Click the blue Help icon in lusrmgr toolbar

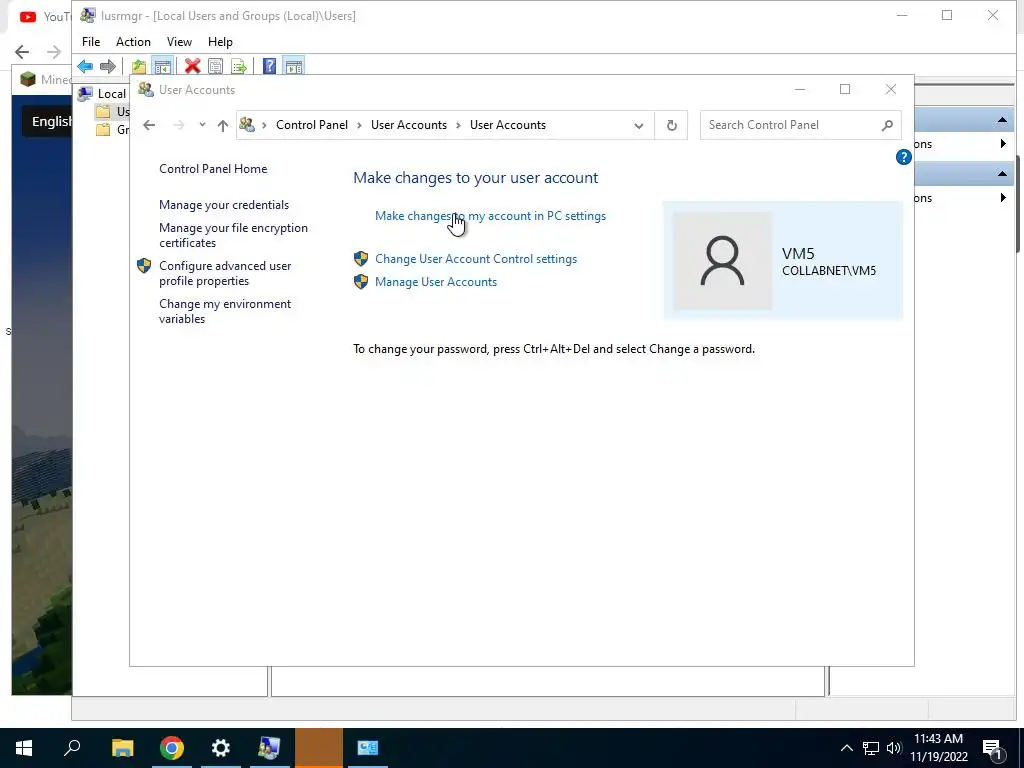(269, 66)
